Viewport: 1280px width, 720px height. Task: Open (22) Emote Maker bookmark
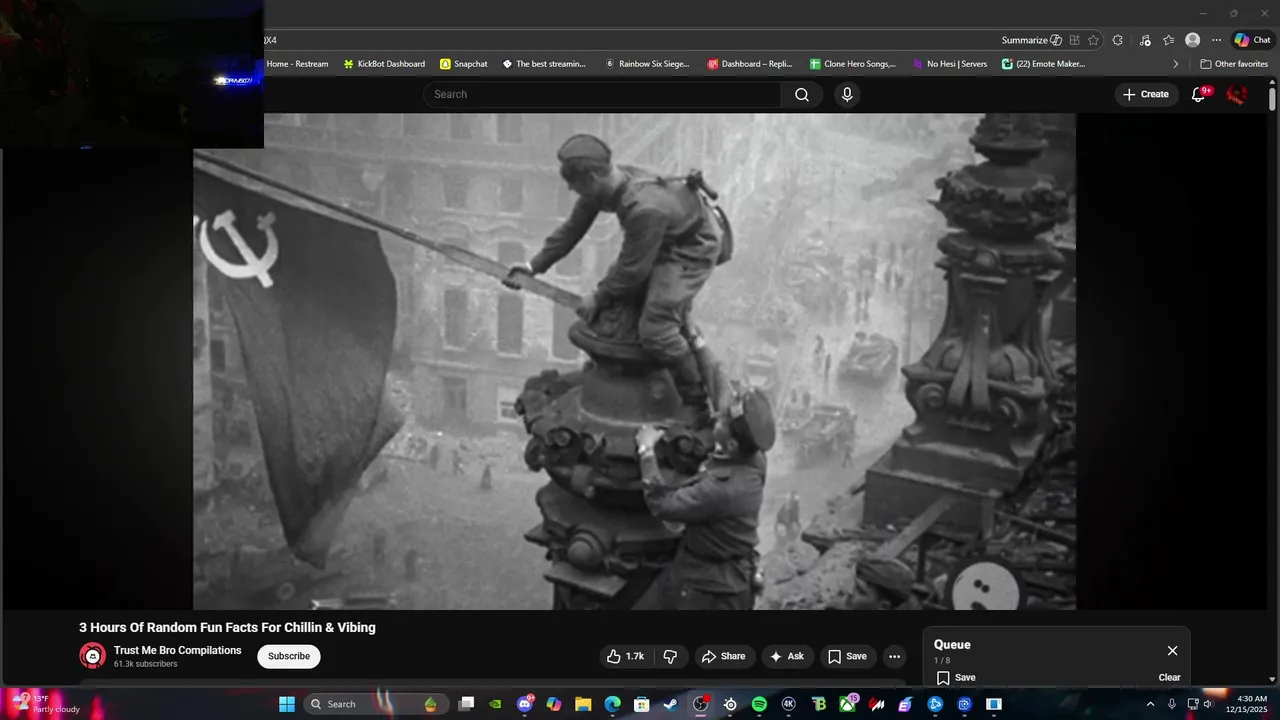tap(1044, 64)
